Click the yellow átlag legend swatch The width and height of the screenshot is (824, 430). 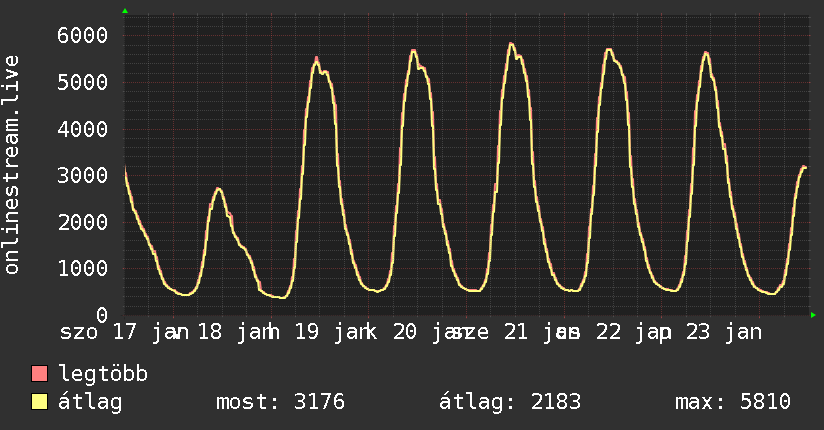39,402
